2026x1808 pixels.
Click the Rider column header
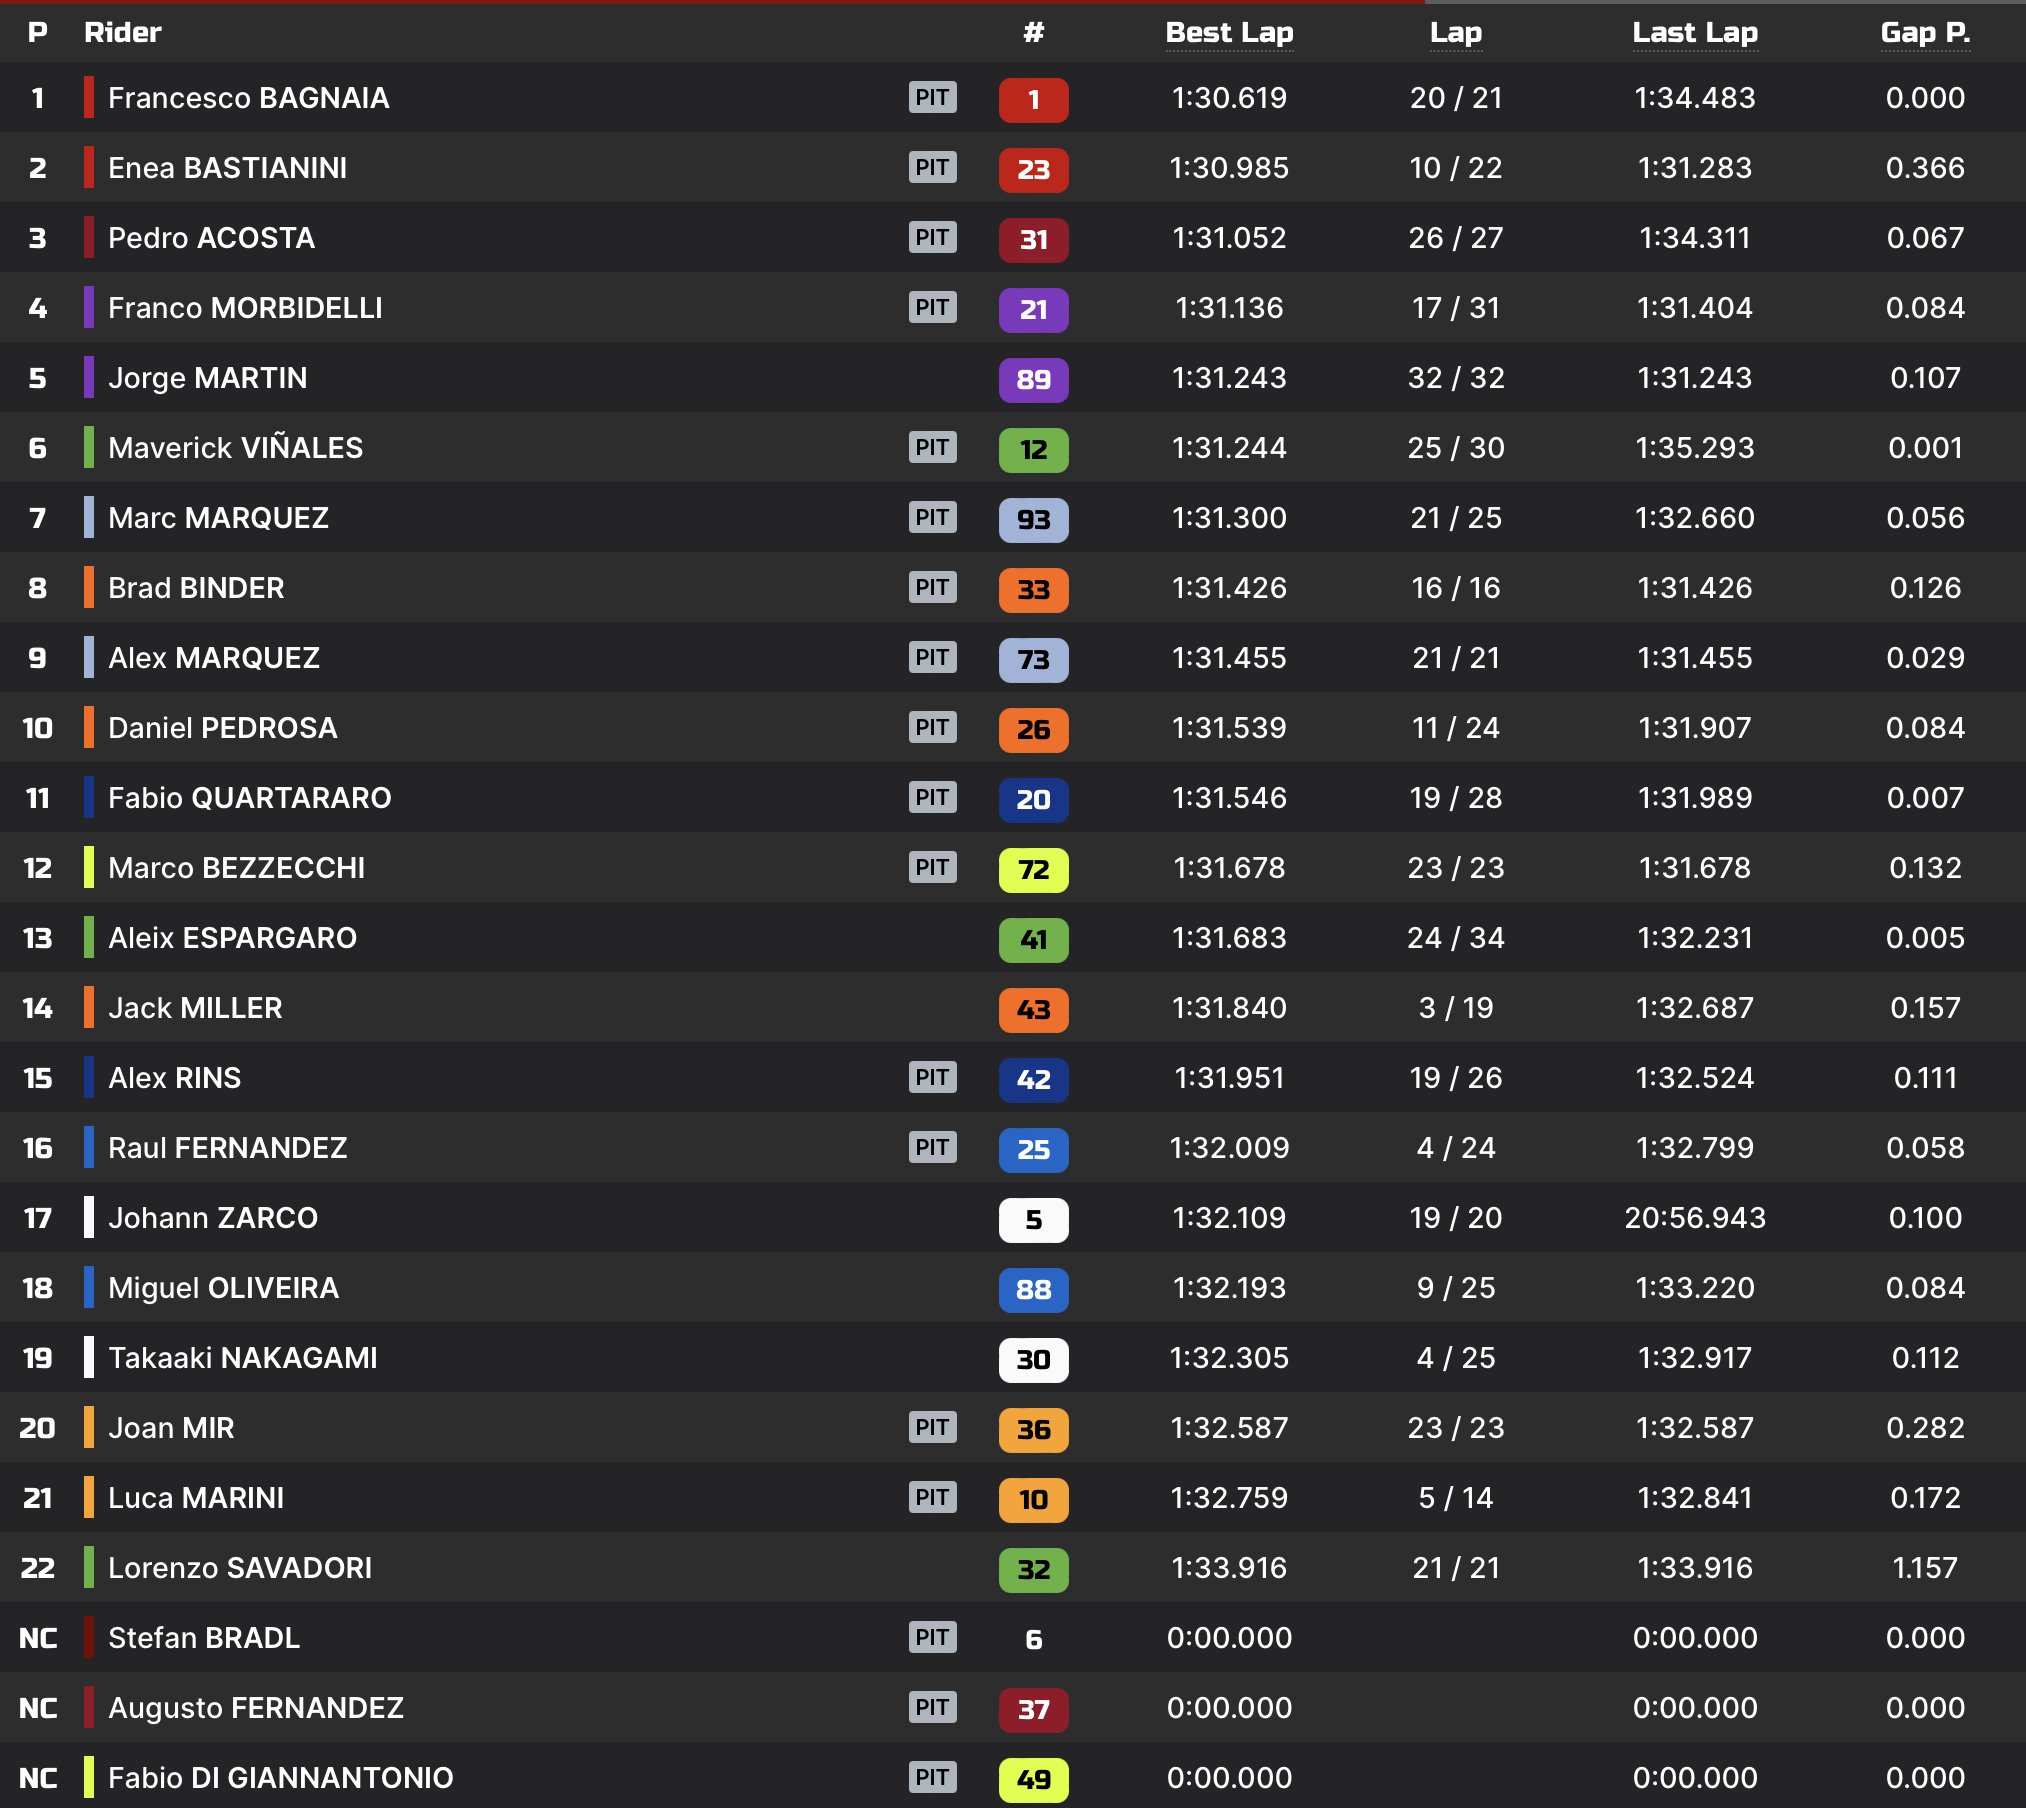coord(122,32)
